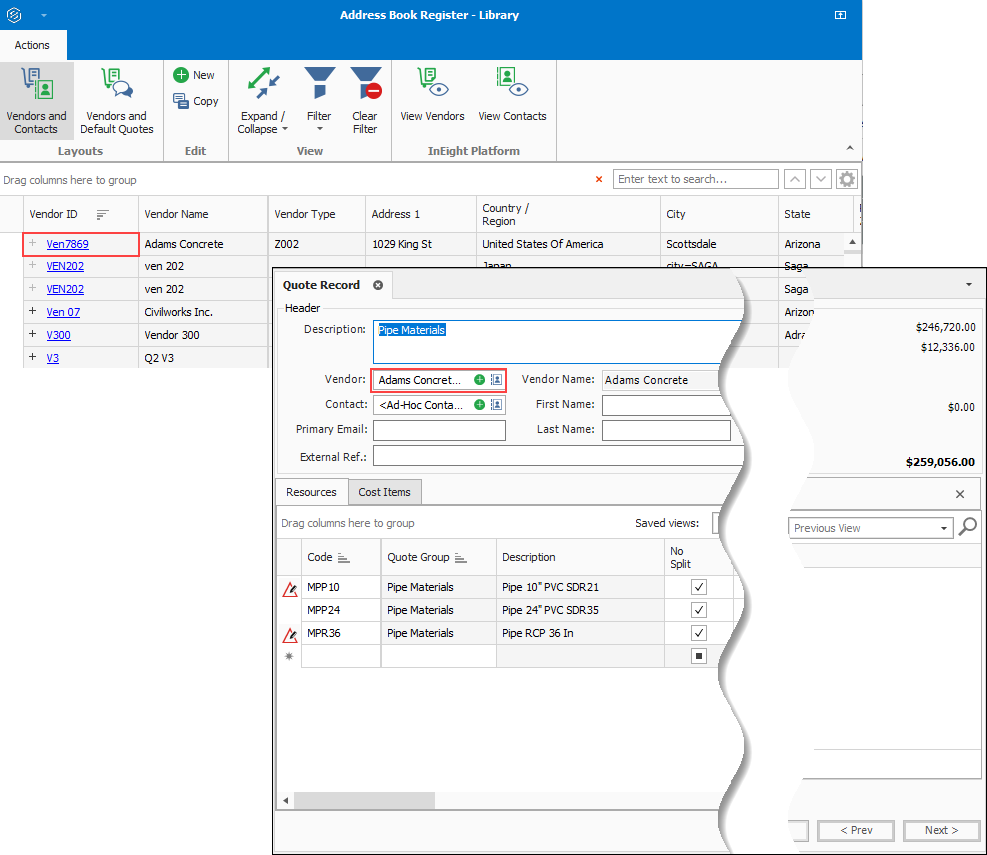Switch to Vendors and Default Quotes layout
This screenshot has height=855, width=987.
[x=117, y=100]
